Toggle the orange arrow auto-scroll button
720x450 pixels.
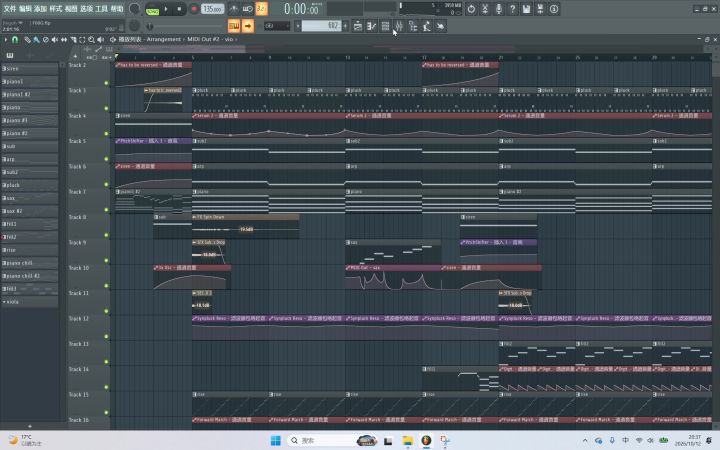248,26
